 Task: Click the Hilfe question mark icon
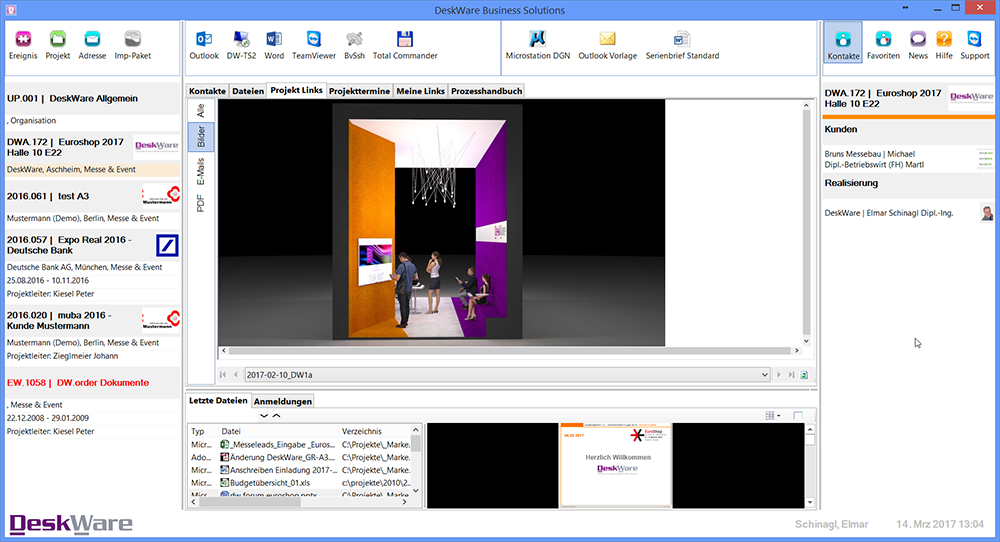tap(944, 40)
